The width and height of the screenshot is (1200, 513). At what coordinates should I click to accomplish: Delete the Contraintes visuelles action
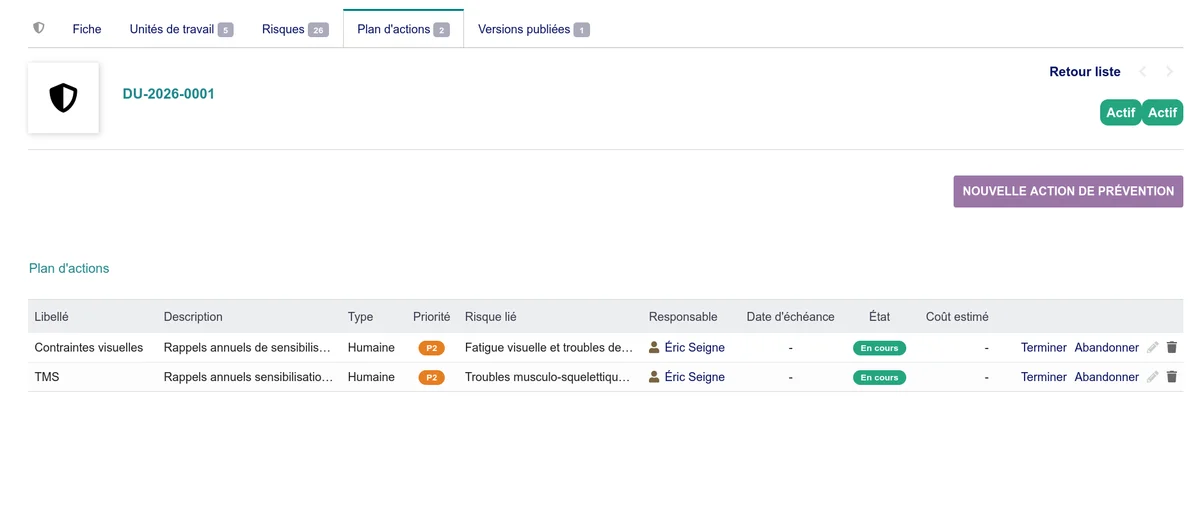click(1172, 348)
